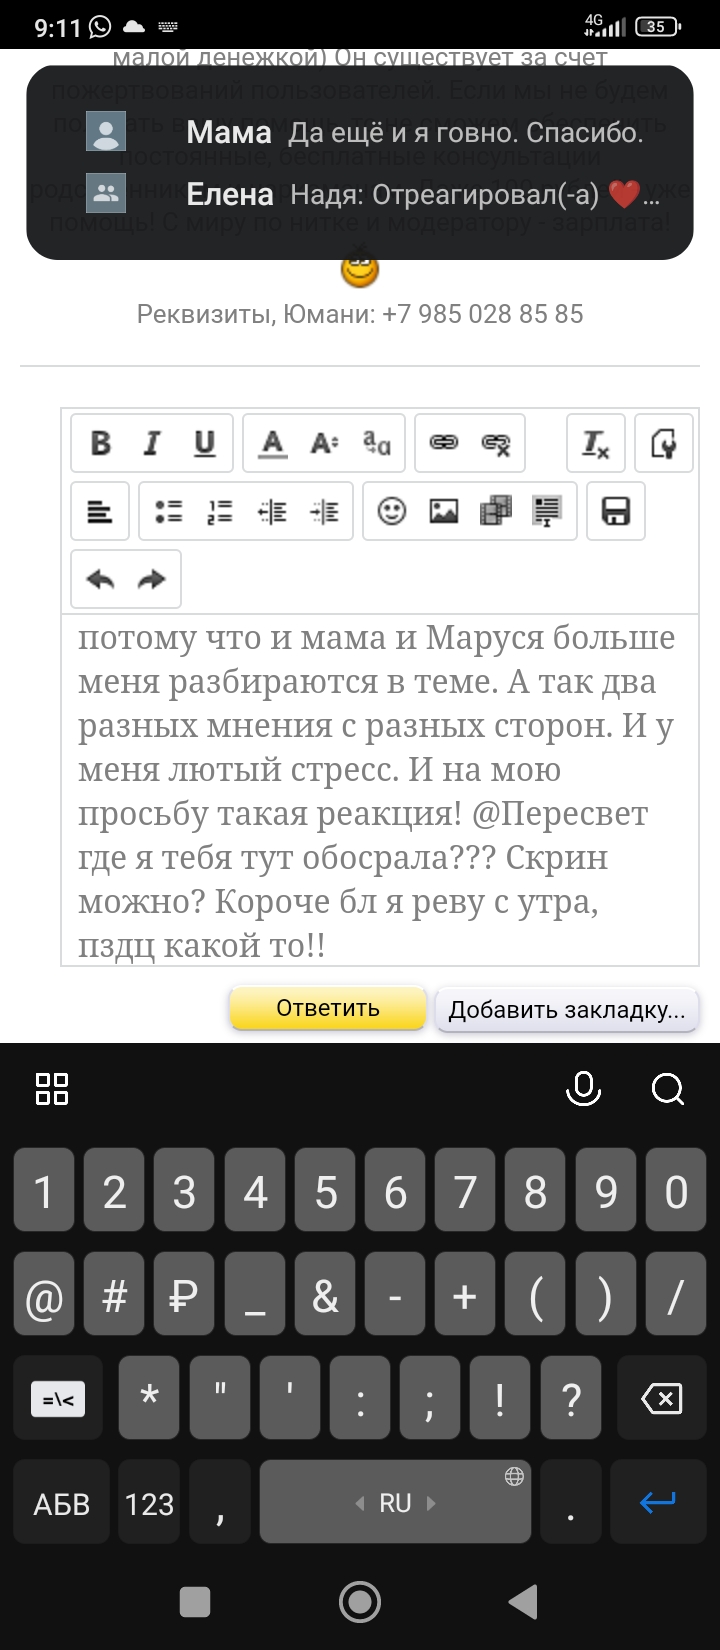The width and height of the screenshot is (720, 1650).
Task: Click the Добавить закладку button
Action: pyautogui.click(x=566, y=1009)
